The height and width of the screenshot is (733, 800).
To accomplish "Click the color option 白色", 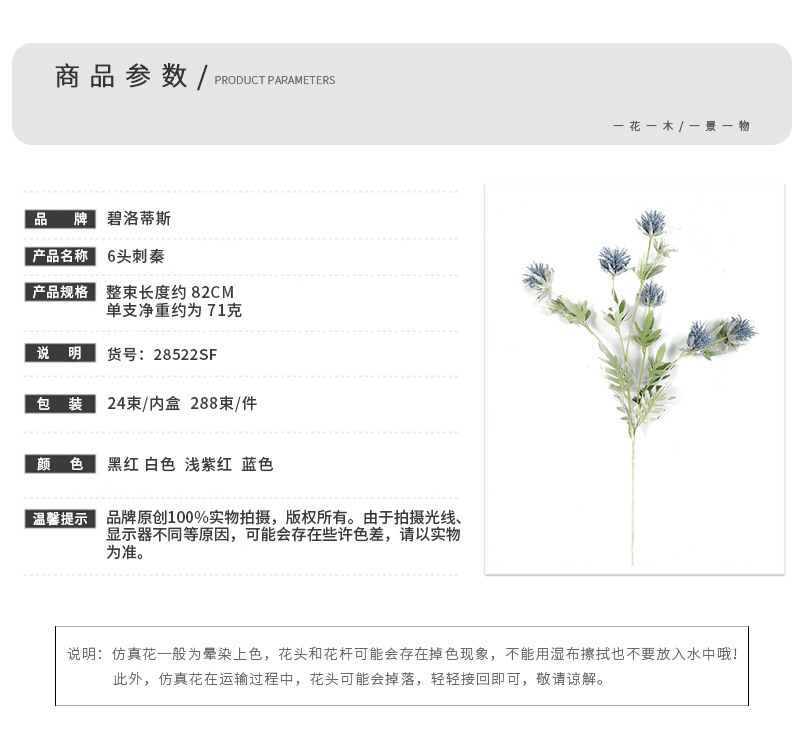I will 160,464.
